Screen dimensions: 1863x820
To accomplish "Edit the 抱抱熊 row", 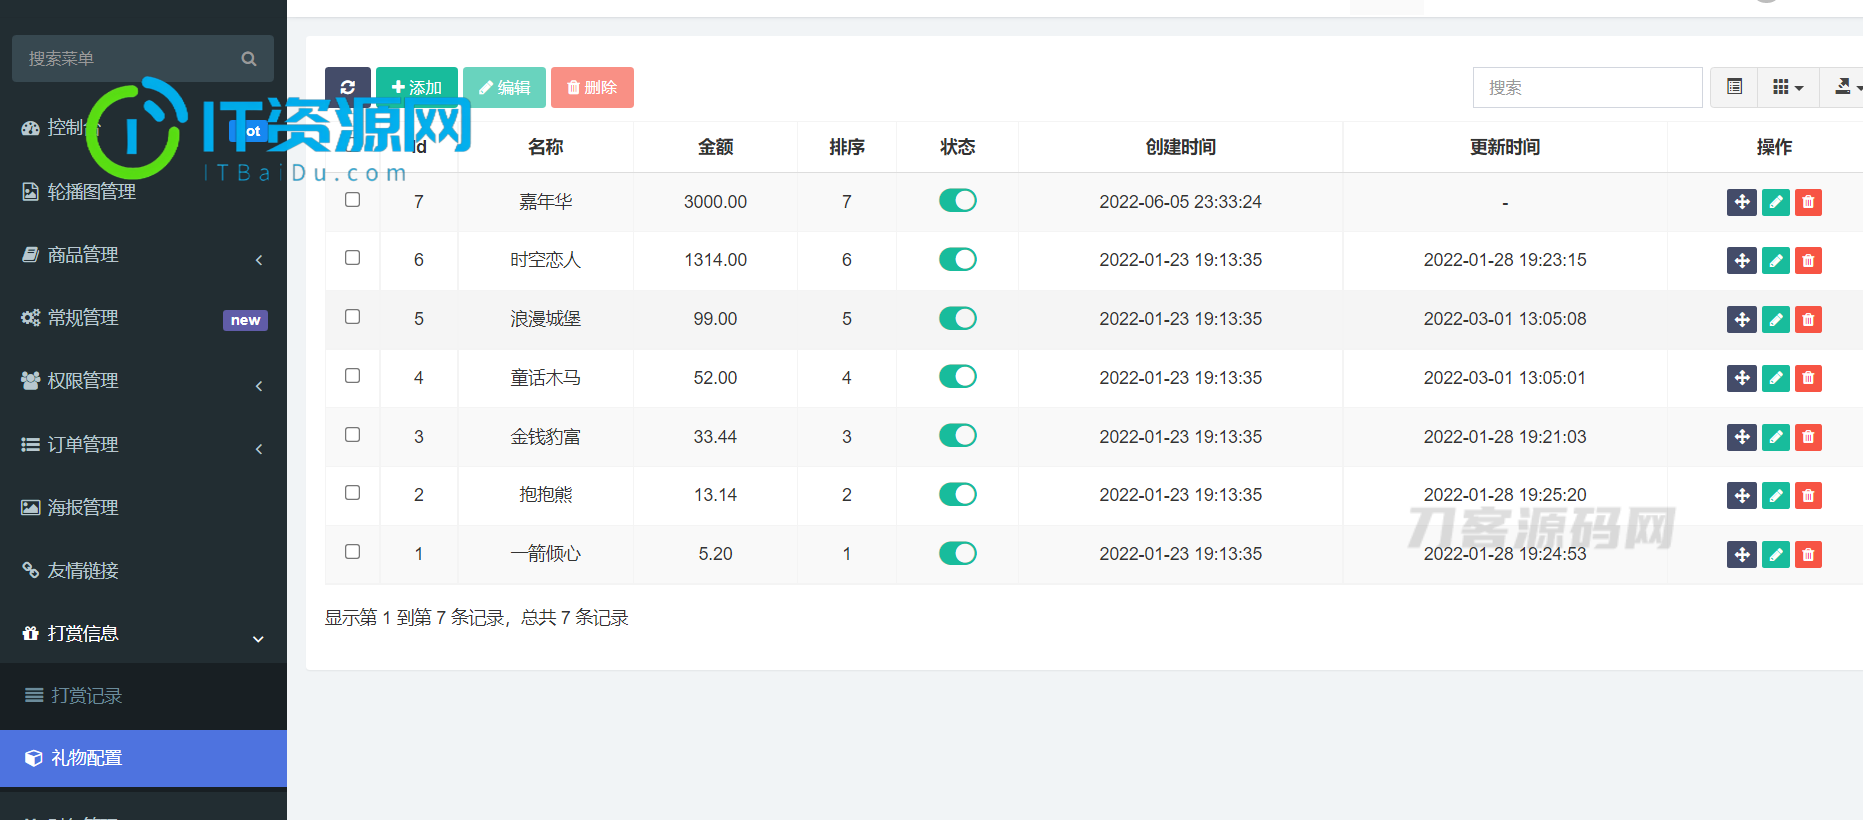I will pos(1775,496).
